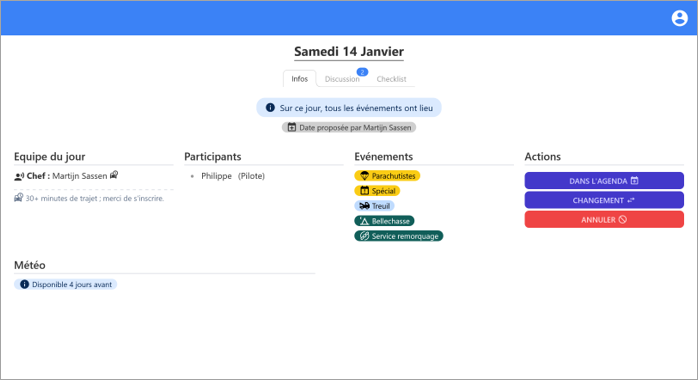Screen dimensions: 698x380
Task: Click info icon in Disponible 4 jours avant
Action: click(x=24, y=284)
